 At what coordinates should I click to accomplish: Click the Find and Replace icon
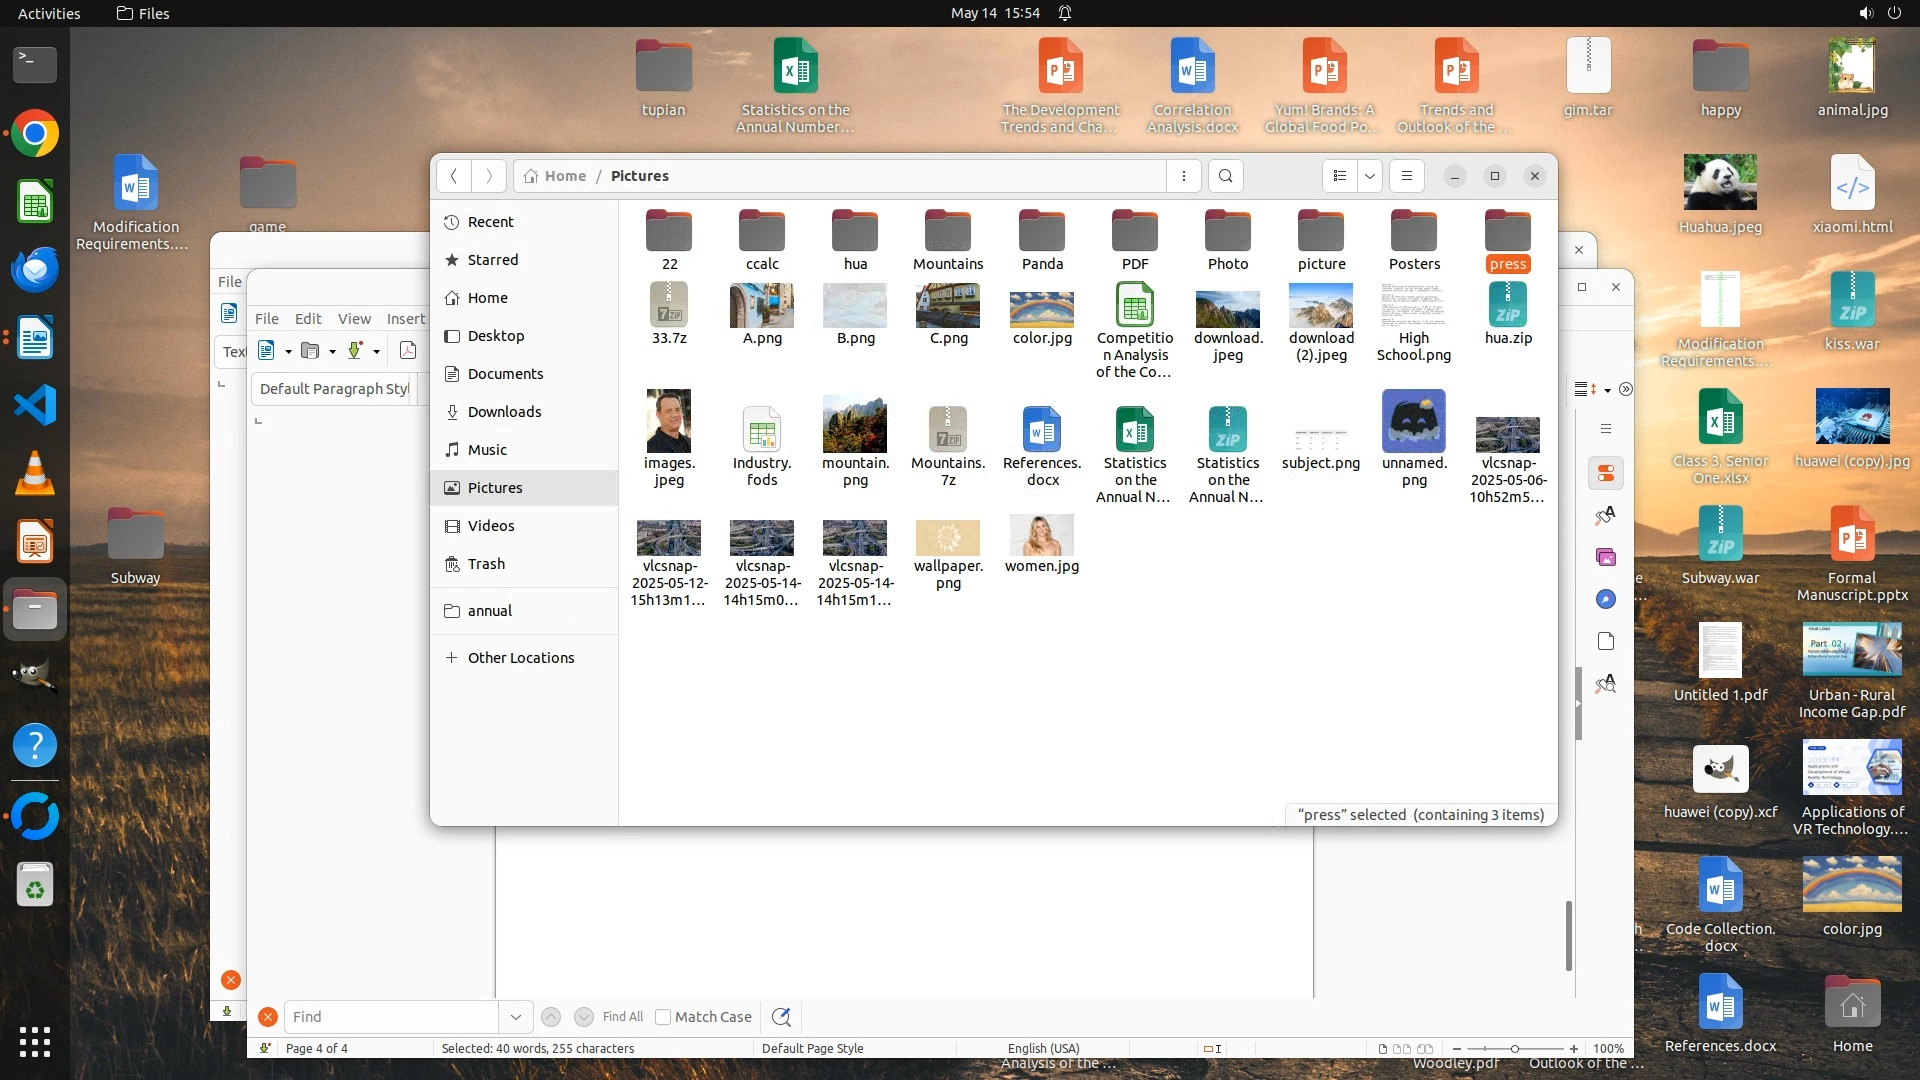pyautogui.click(x=781, y=1017)
